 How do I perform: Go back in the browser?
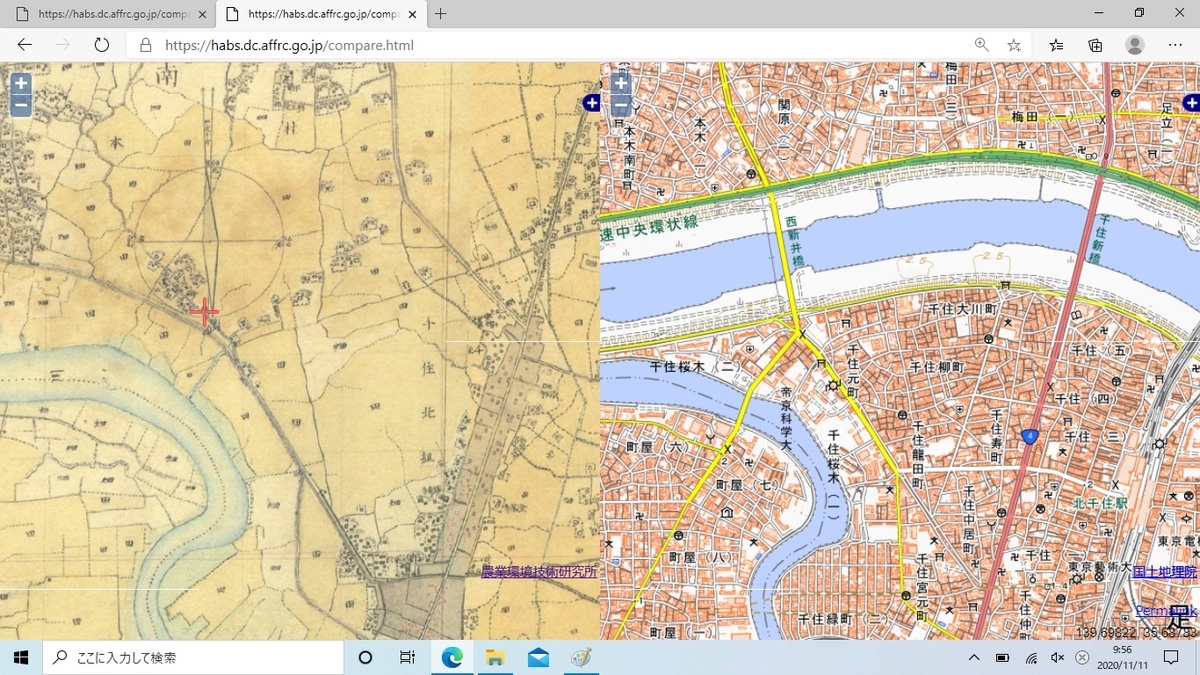25,45
